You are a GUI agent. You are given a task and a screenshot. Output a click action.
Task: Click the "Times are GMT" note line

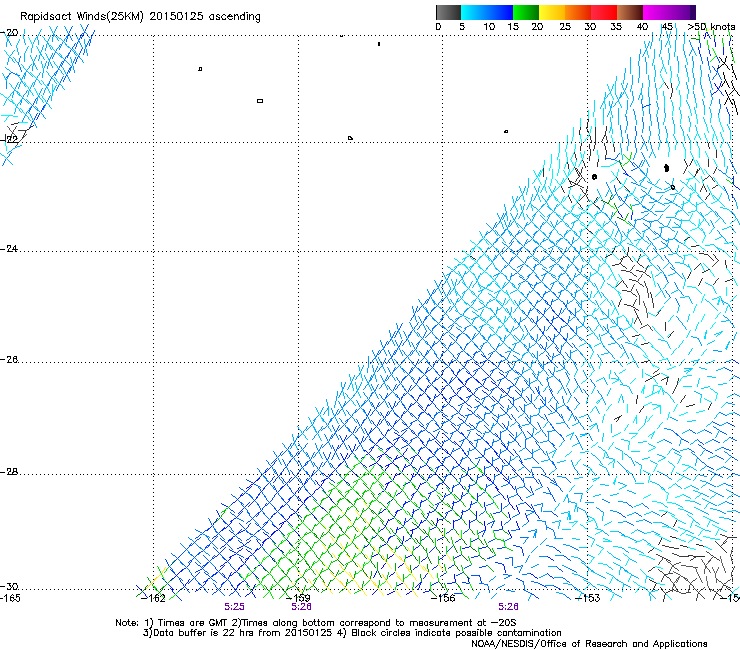click(x=316, y=623)
